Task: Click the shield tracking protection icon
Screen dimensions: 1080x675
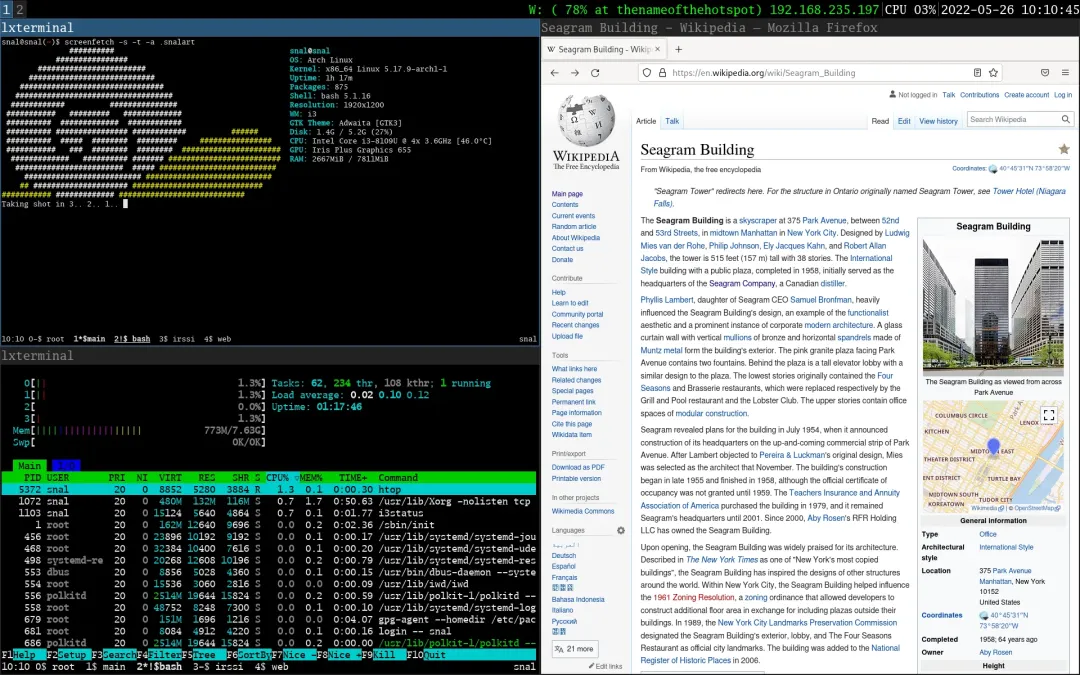Action: (646, 72)
